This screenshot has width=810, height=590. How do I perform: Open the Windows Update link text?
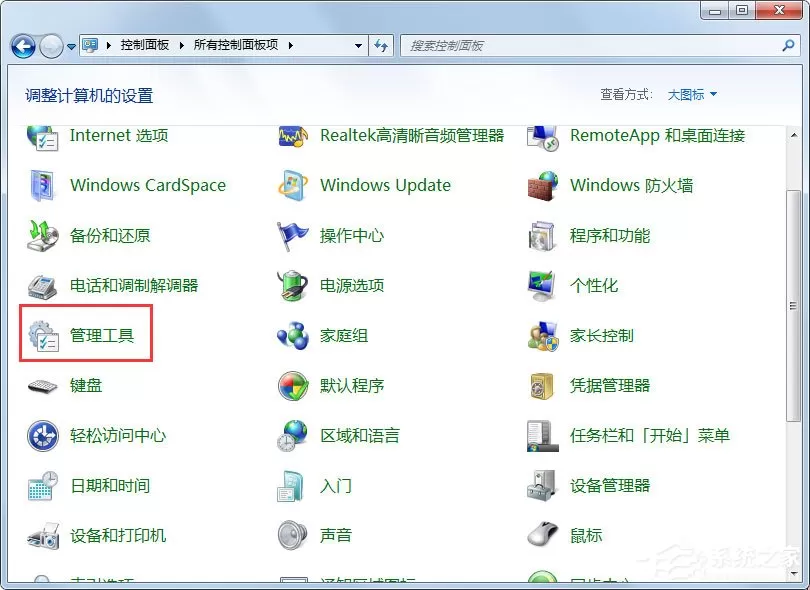[385, 185]
